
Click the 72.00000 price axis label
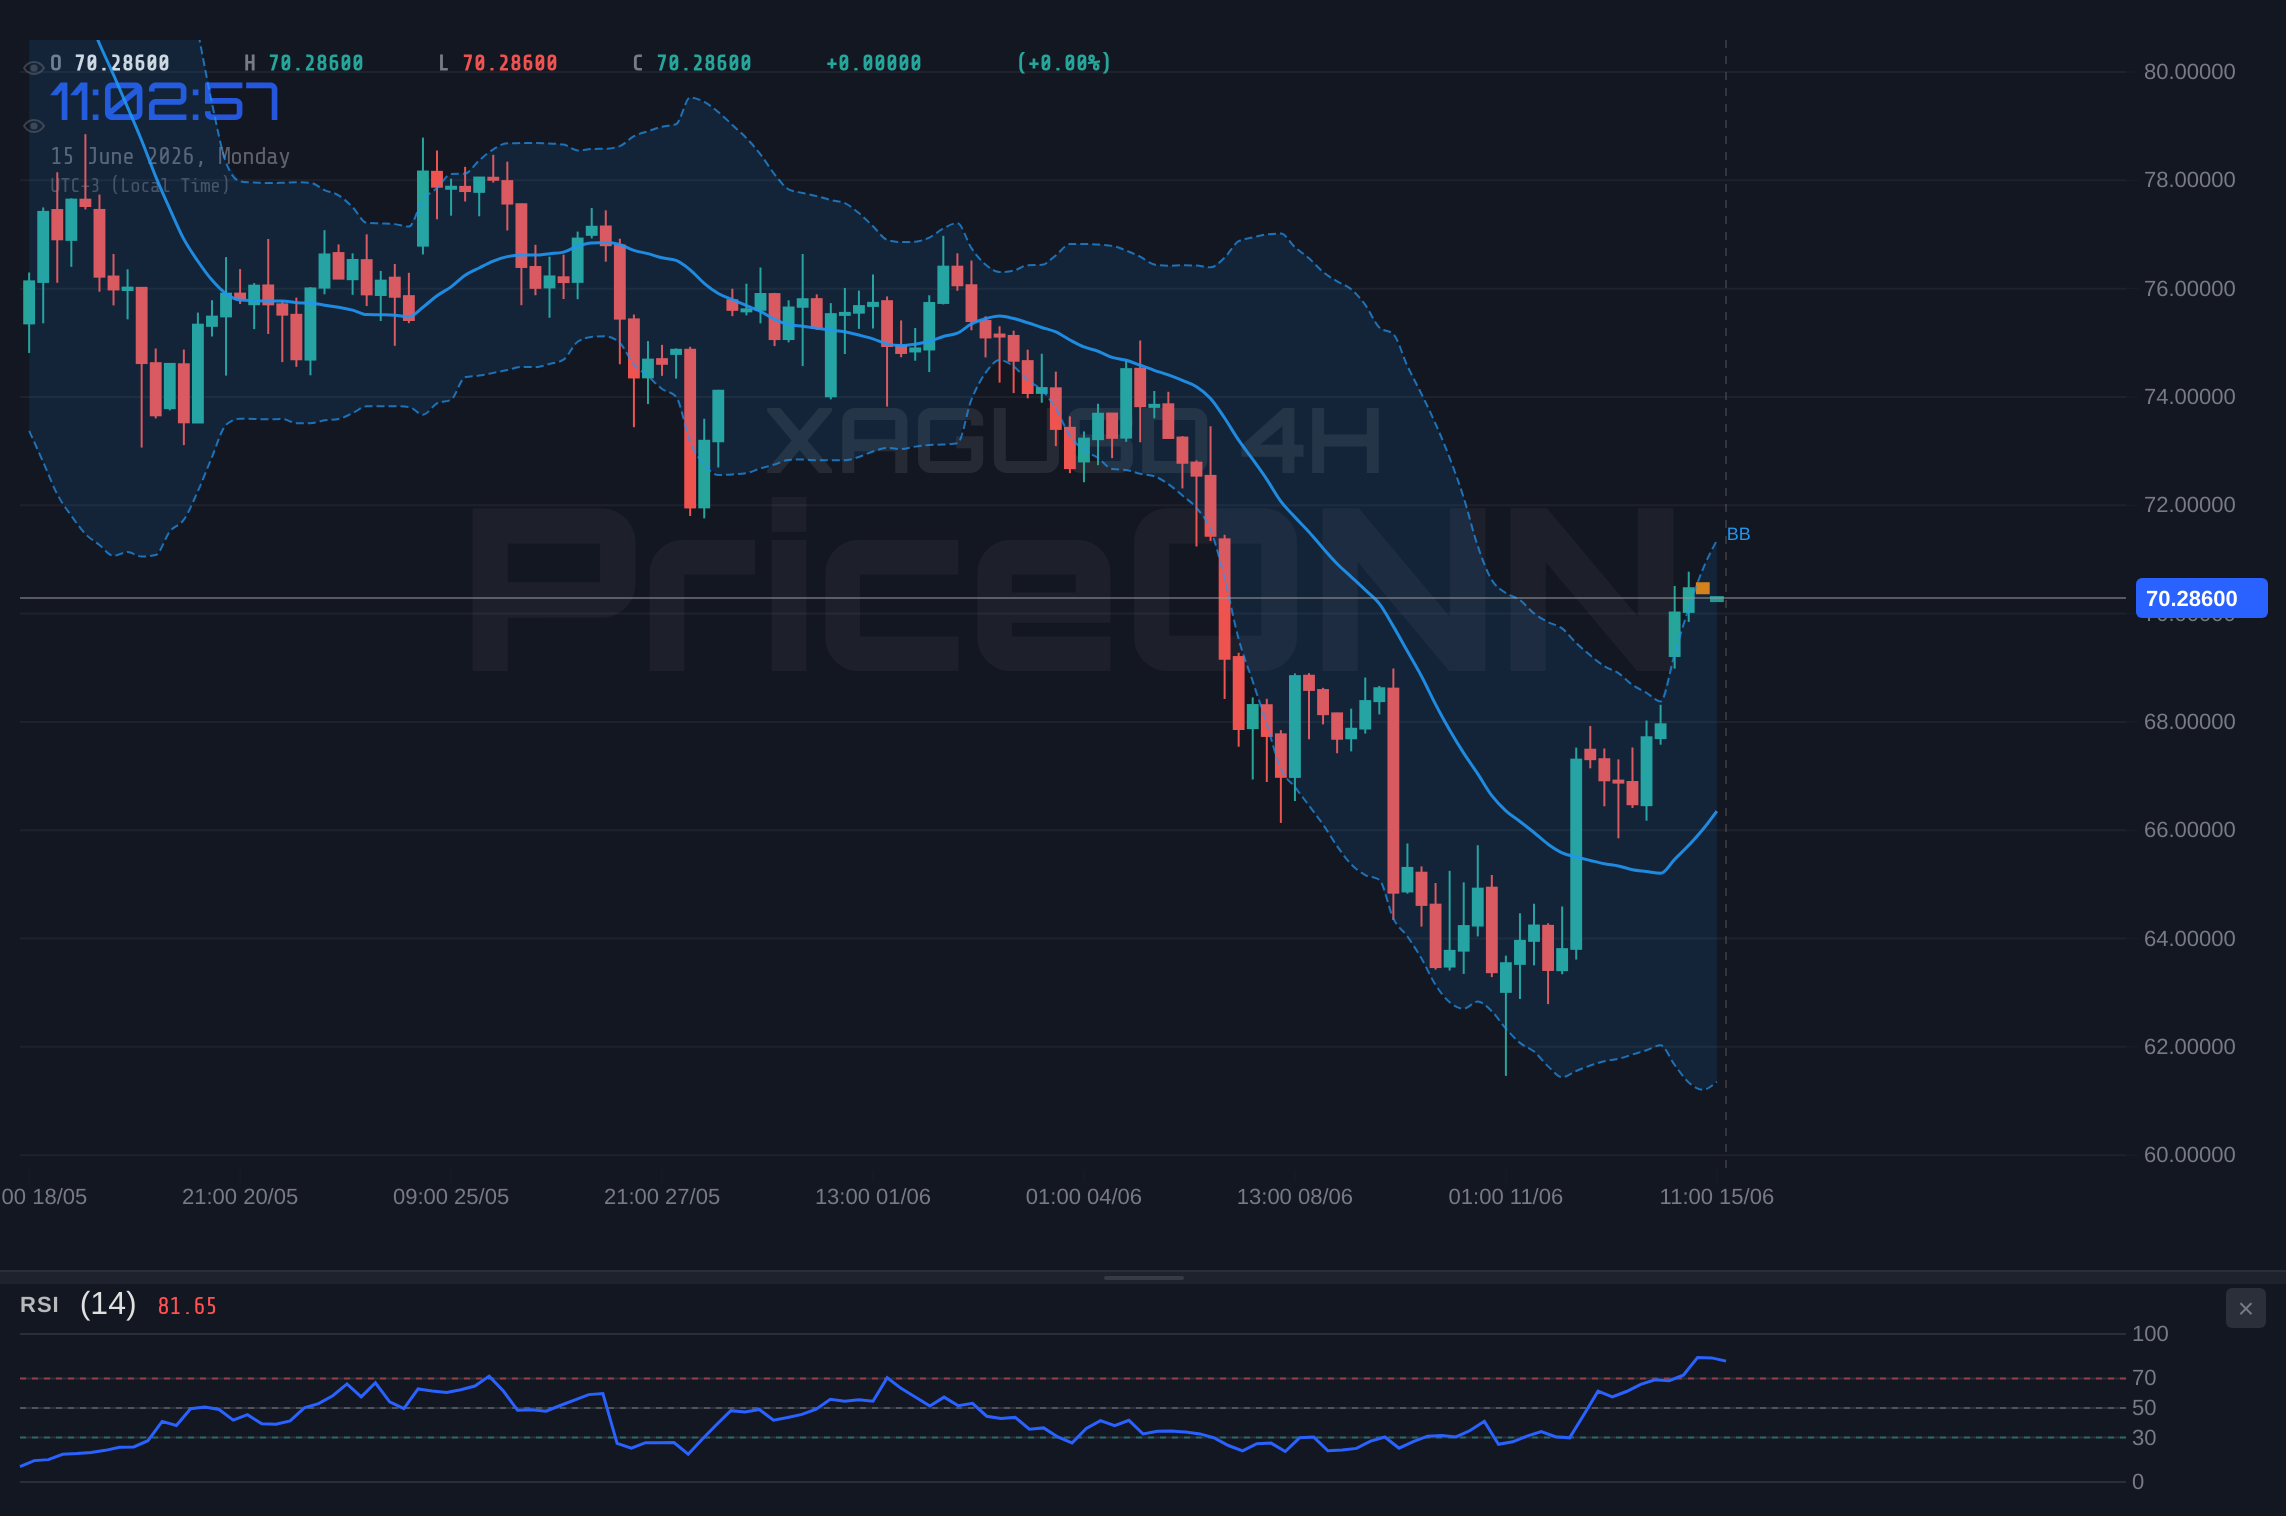click(2189, 505)
